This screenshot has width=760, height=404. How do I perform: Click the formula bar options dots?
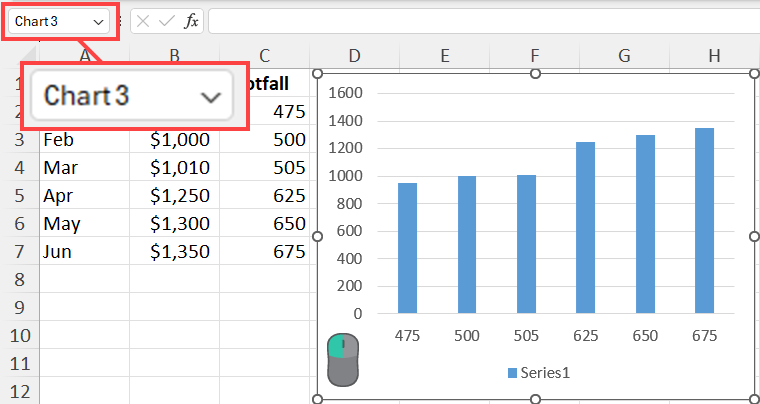tap(120, 22)
